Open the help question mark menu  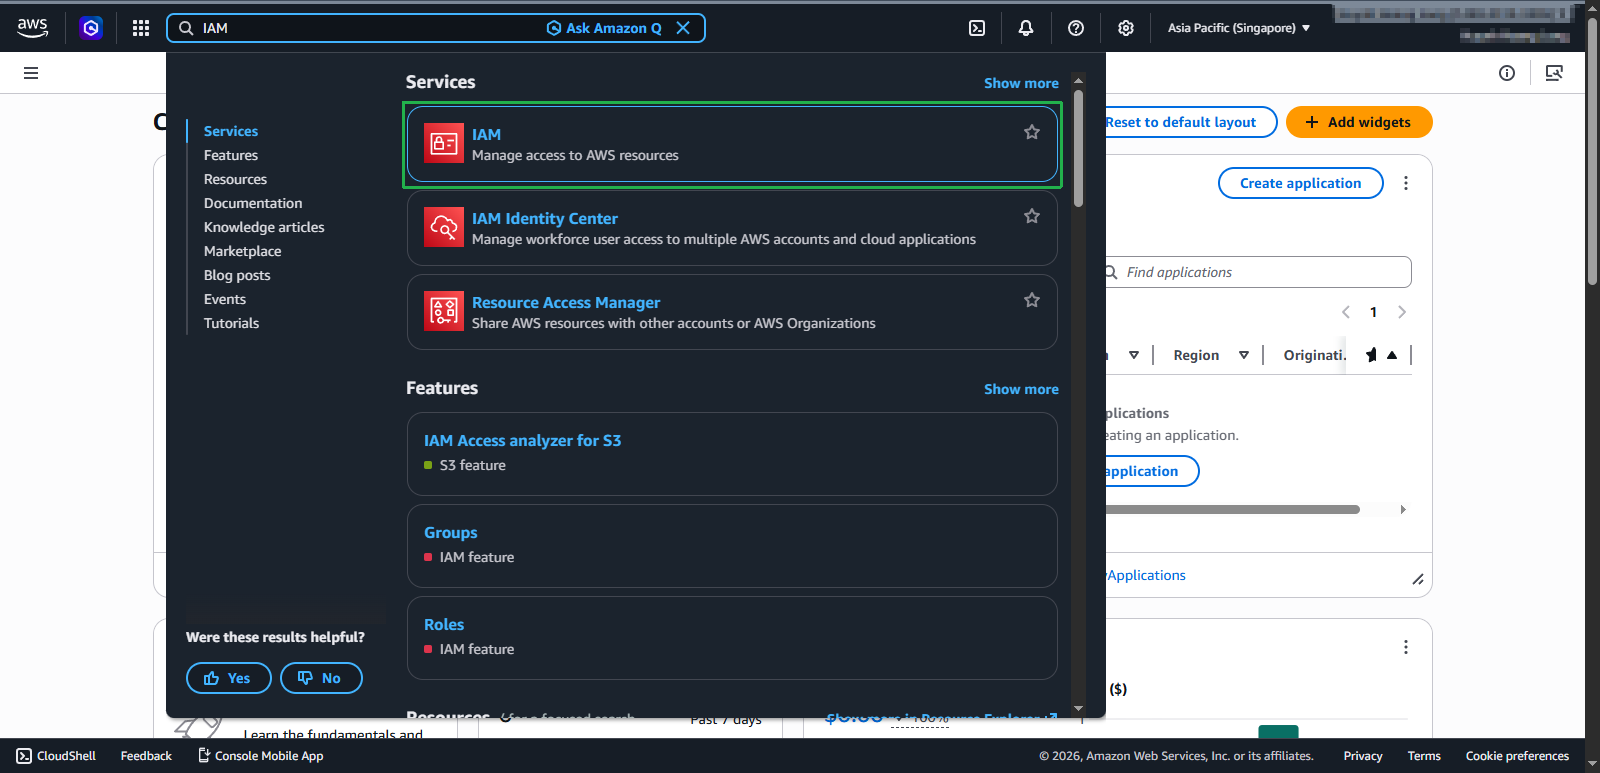pyautogui.click(x=1076, y=28)
